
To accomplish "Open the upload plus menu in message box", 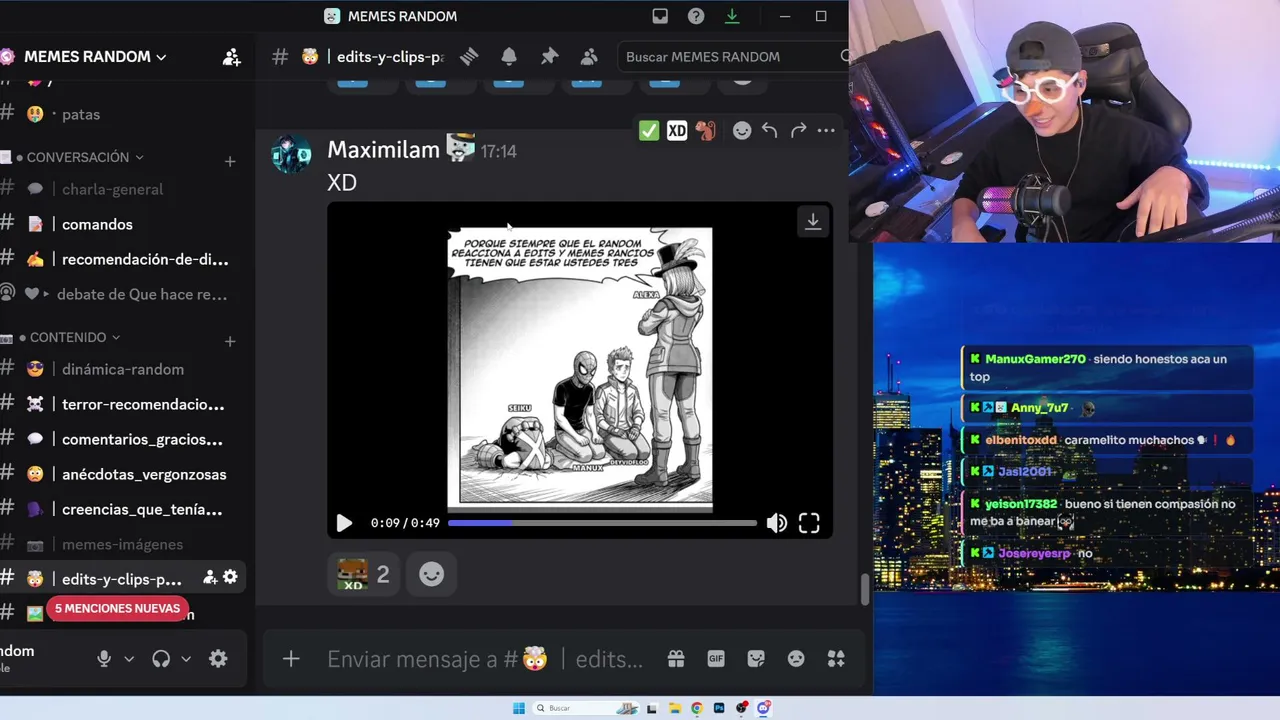I will 291,659.
